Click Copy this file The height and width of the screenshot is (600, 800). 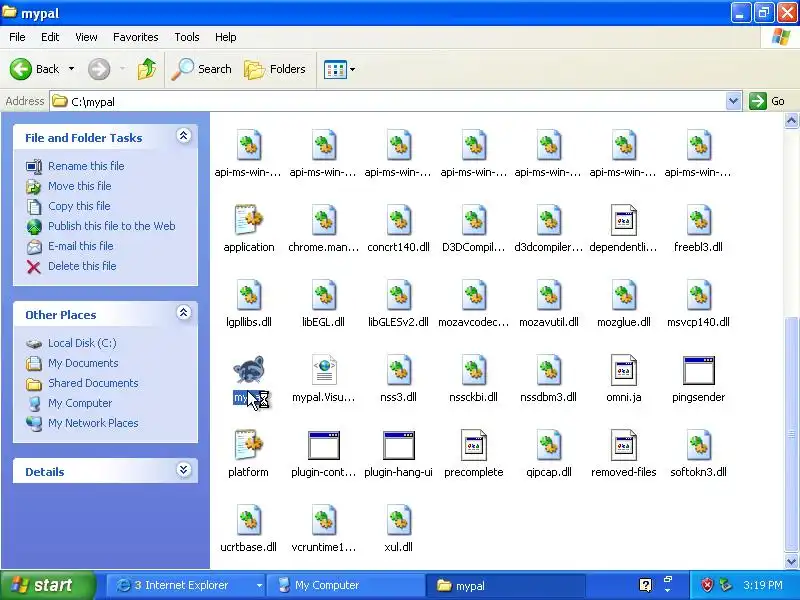(x=79, y=206)
